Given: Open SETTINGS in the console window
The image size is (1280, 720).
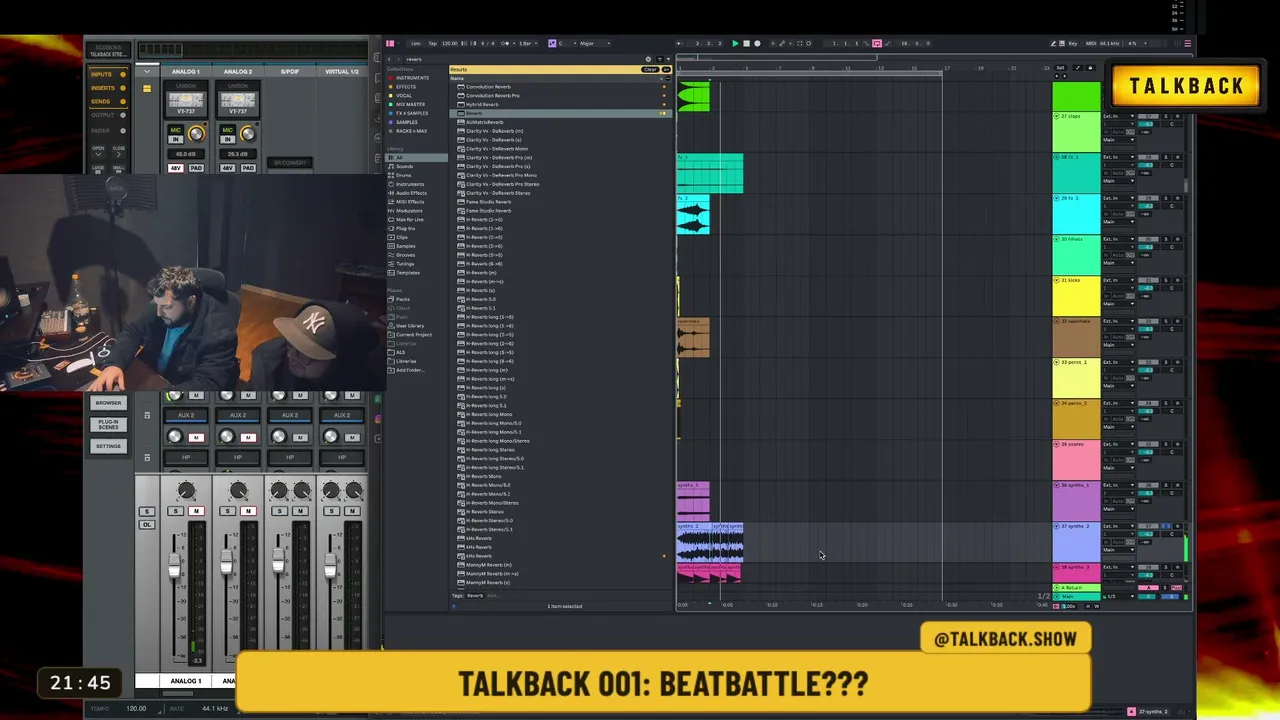Looking at the screenshot, I should tap(108, 446).
